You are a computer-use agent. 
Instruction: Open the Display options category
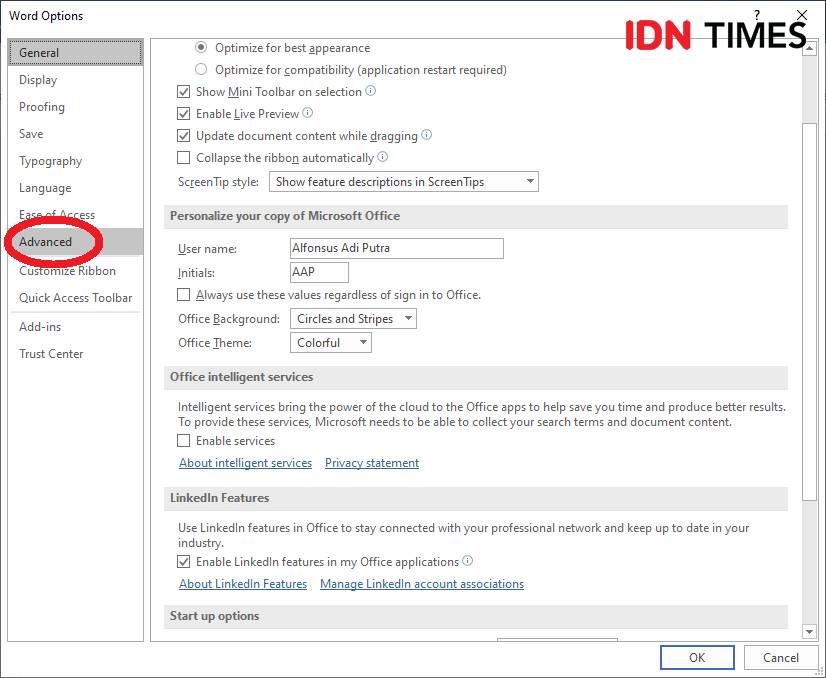tap(75, 80)
